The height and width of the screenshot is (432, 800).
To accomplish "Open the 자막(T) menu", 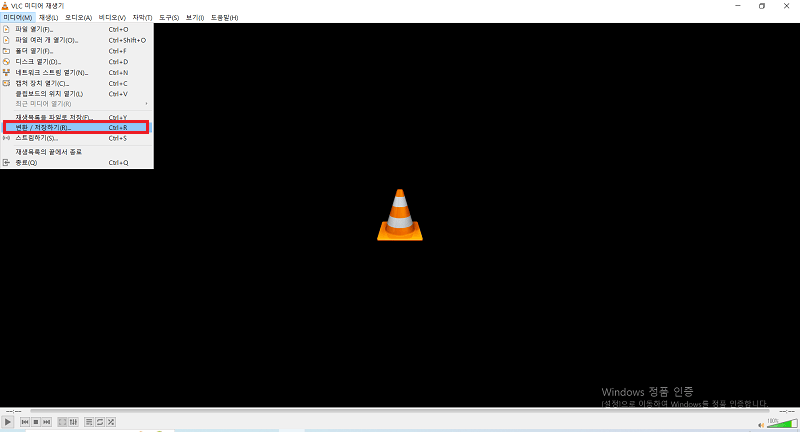I will (142, 17).
